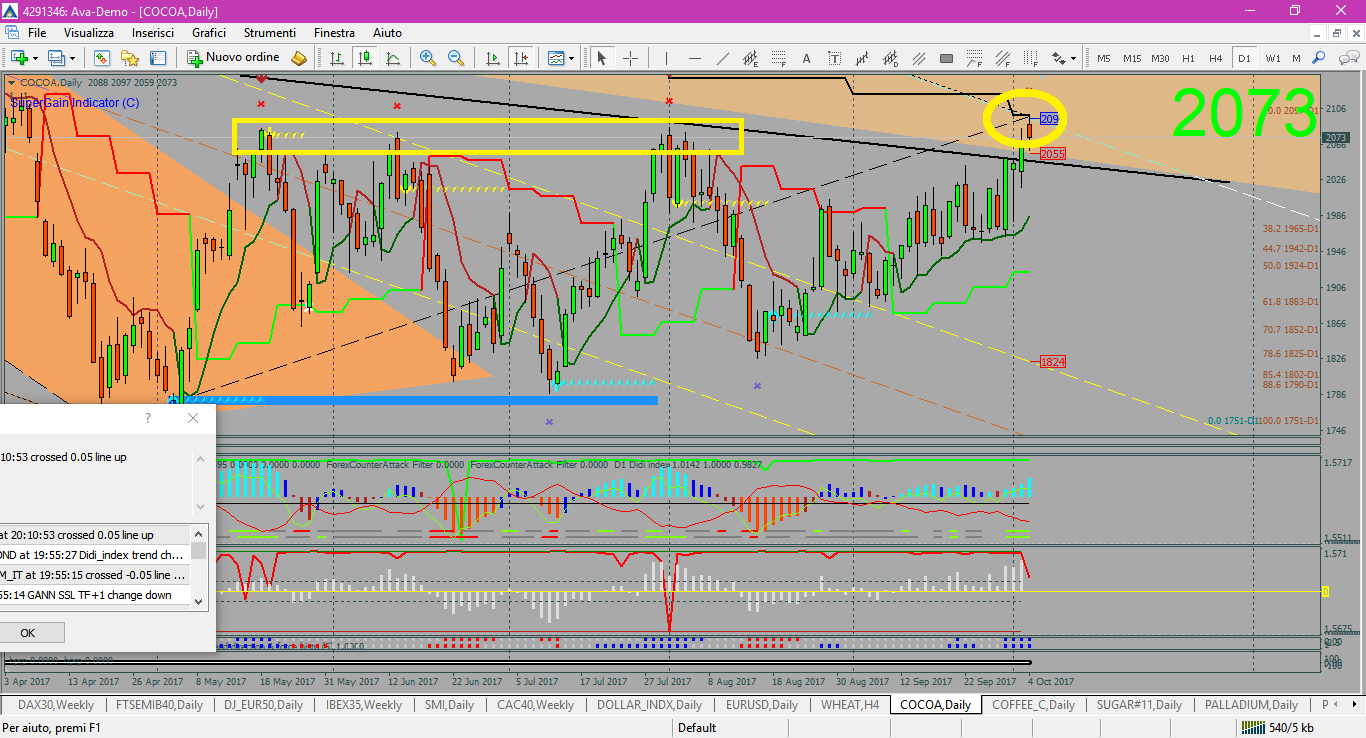Switch to the WHEAT,H4 chart tab
This screenshot has width=1366, height=738.
click(x=850, y=705)
